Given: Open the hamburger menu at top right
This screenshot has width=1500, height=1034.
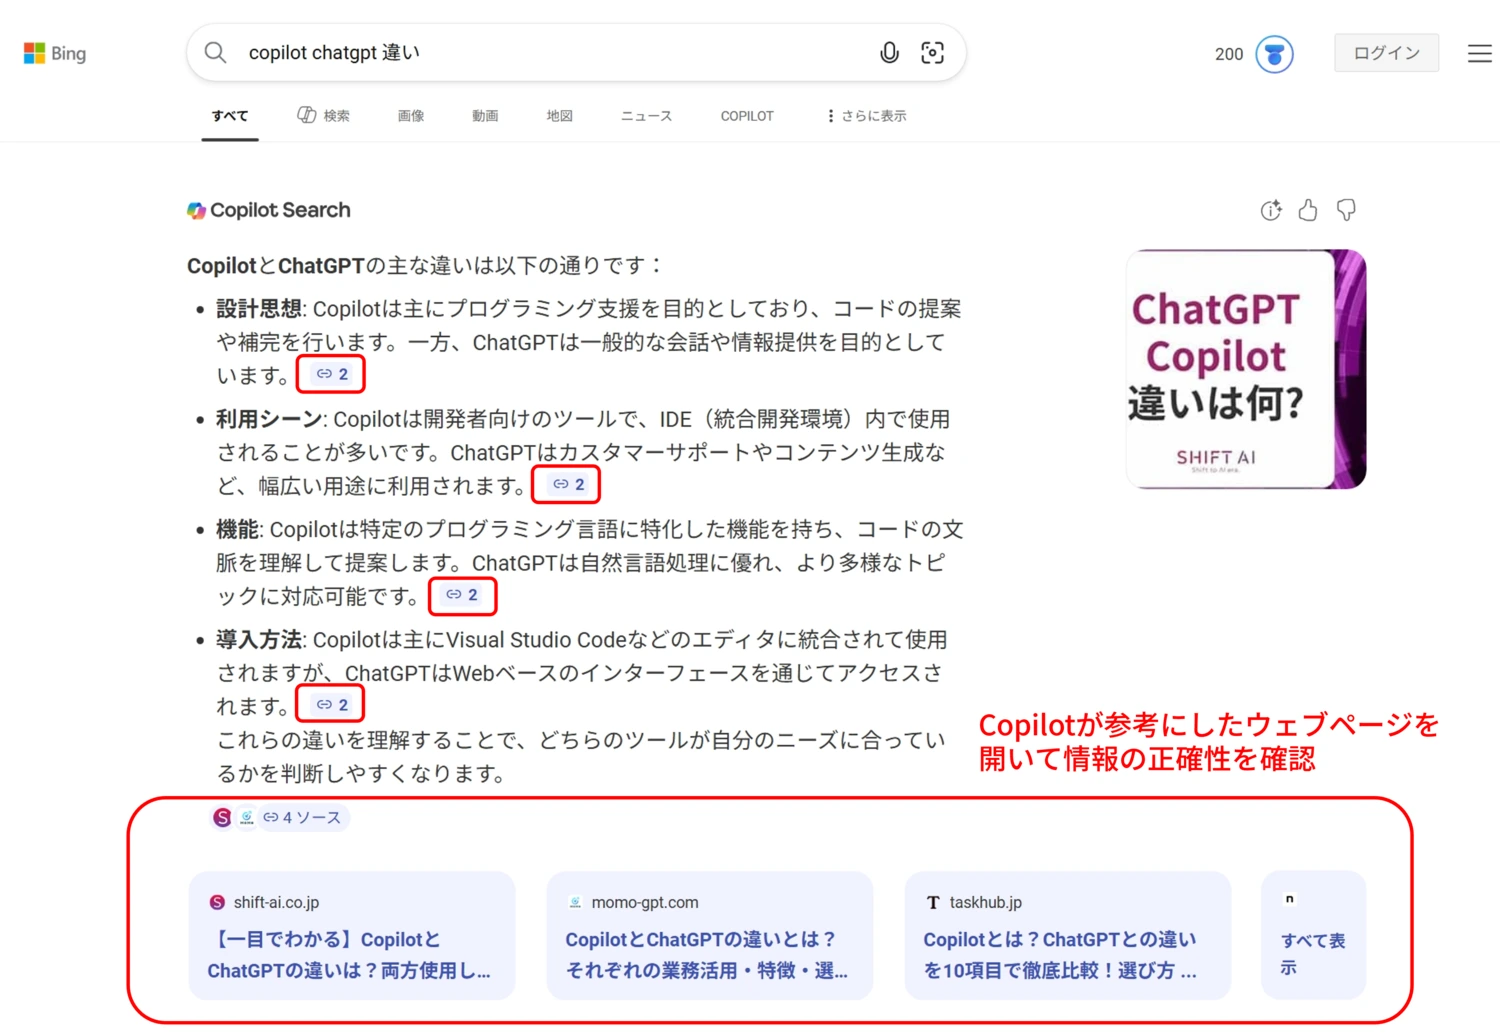Looking at the screenshot, I should (x=1479, y=53).
